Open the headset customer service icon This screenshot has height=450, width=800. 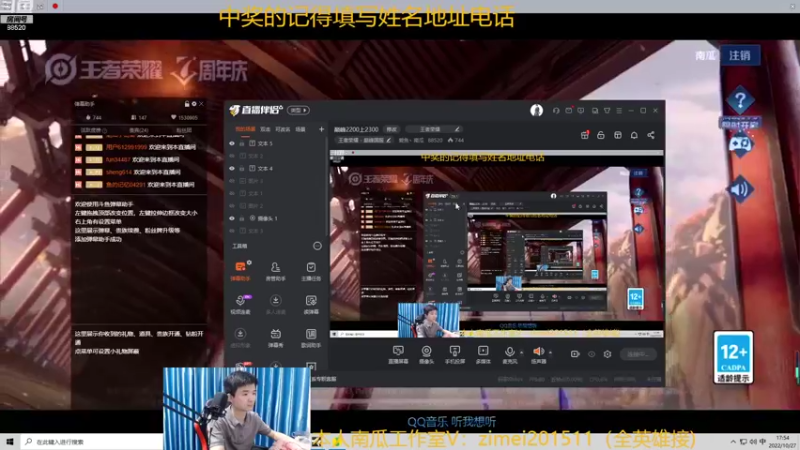pos(556,110)
